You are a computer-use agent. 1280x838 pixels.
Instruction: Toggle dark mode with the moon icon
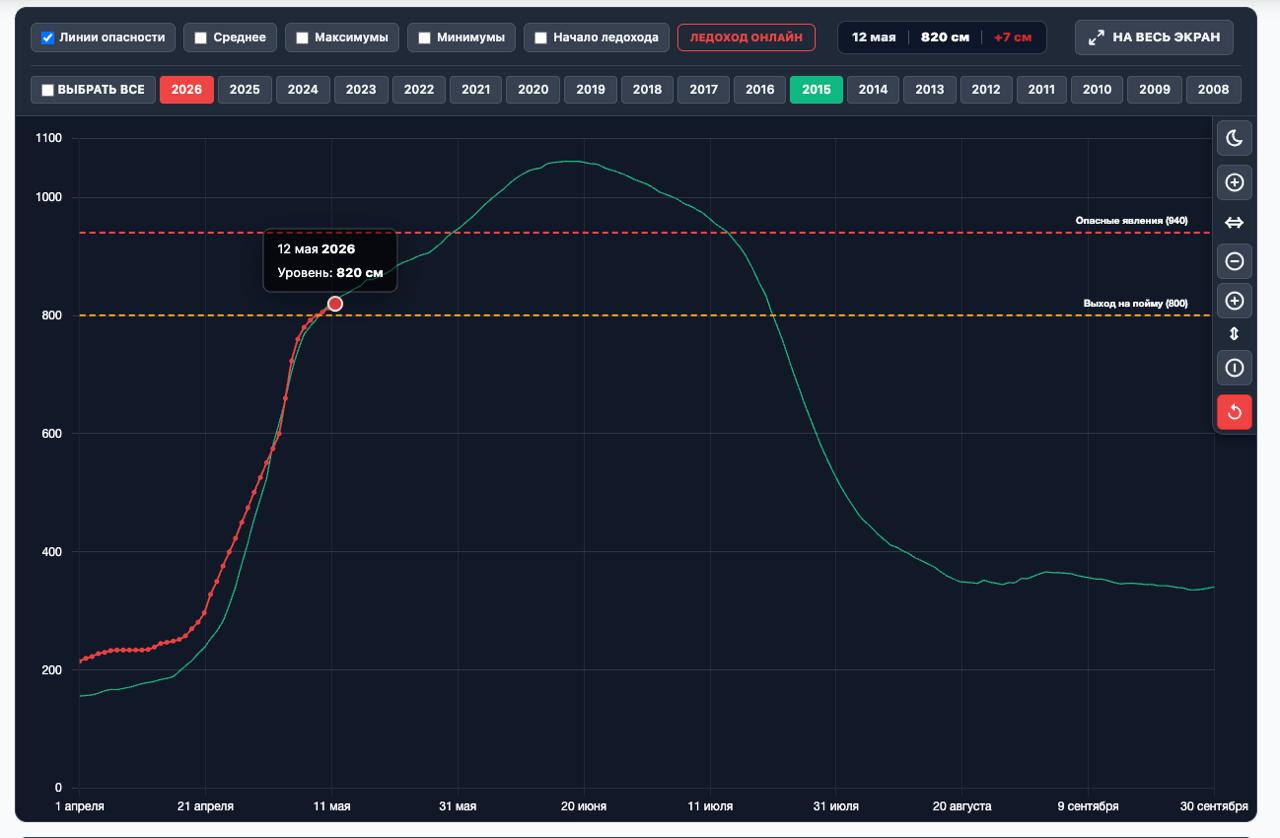(1234, 138)
